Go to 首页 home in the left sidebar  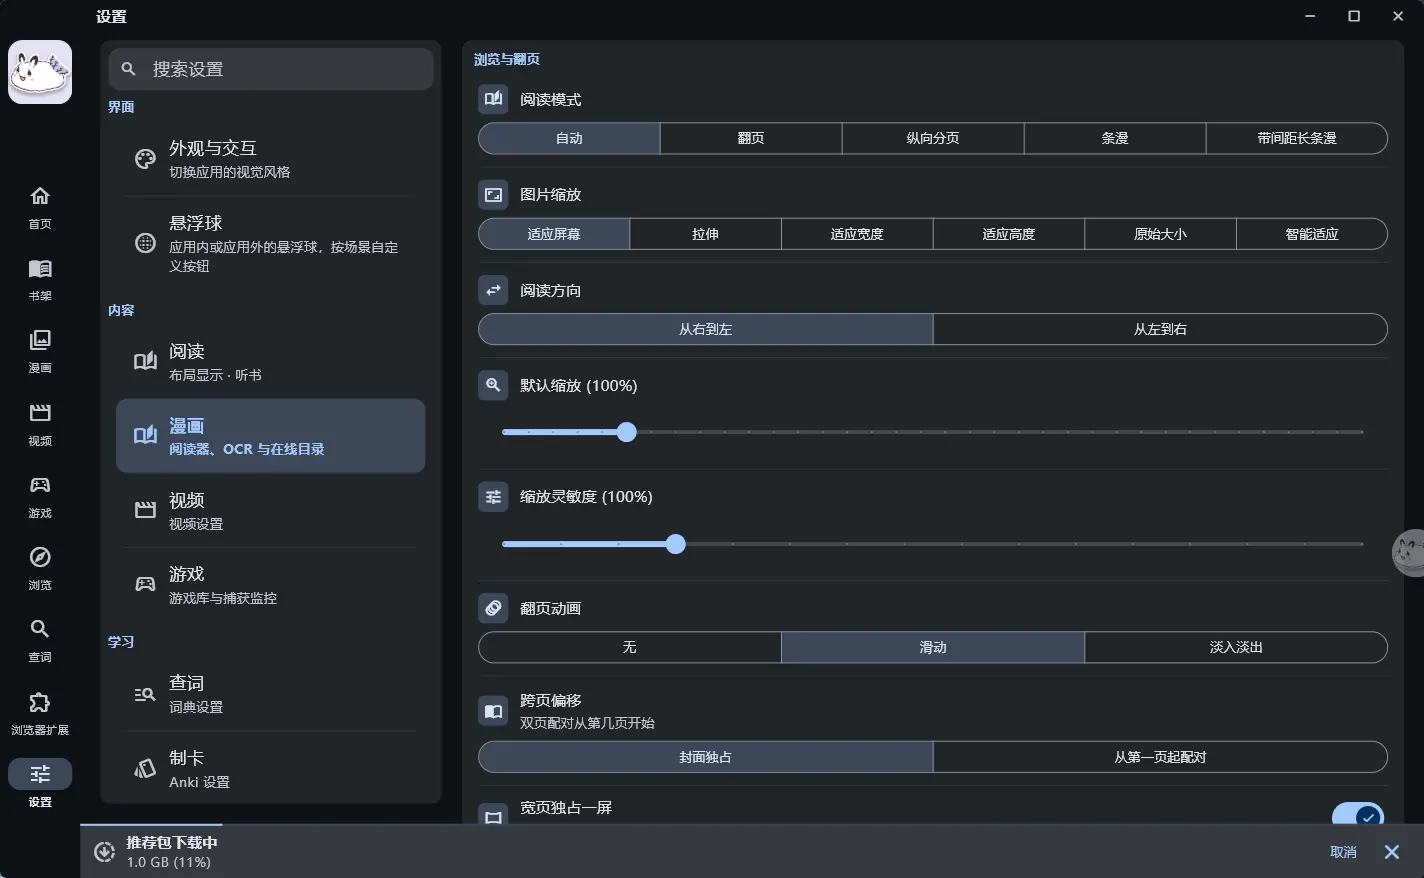click(40, 207)
